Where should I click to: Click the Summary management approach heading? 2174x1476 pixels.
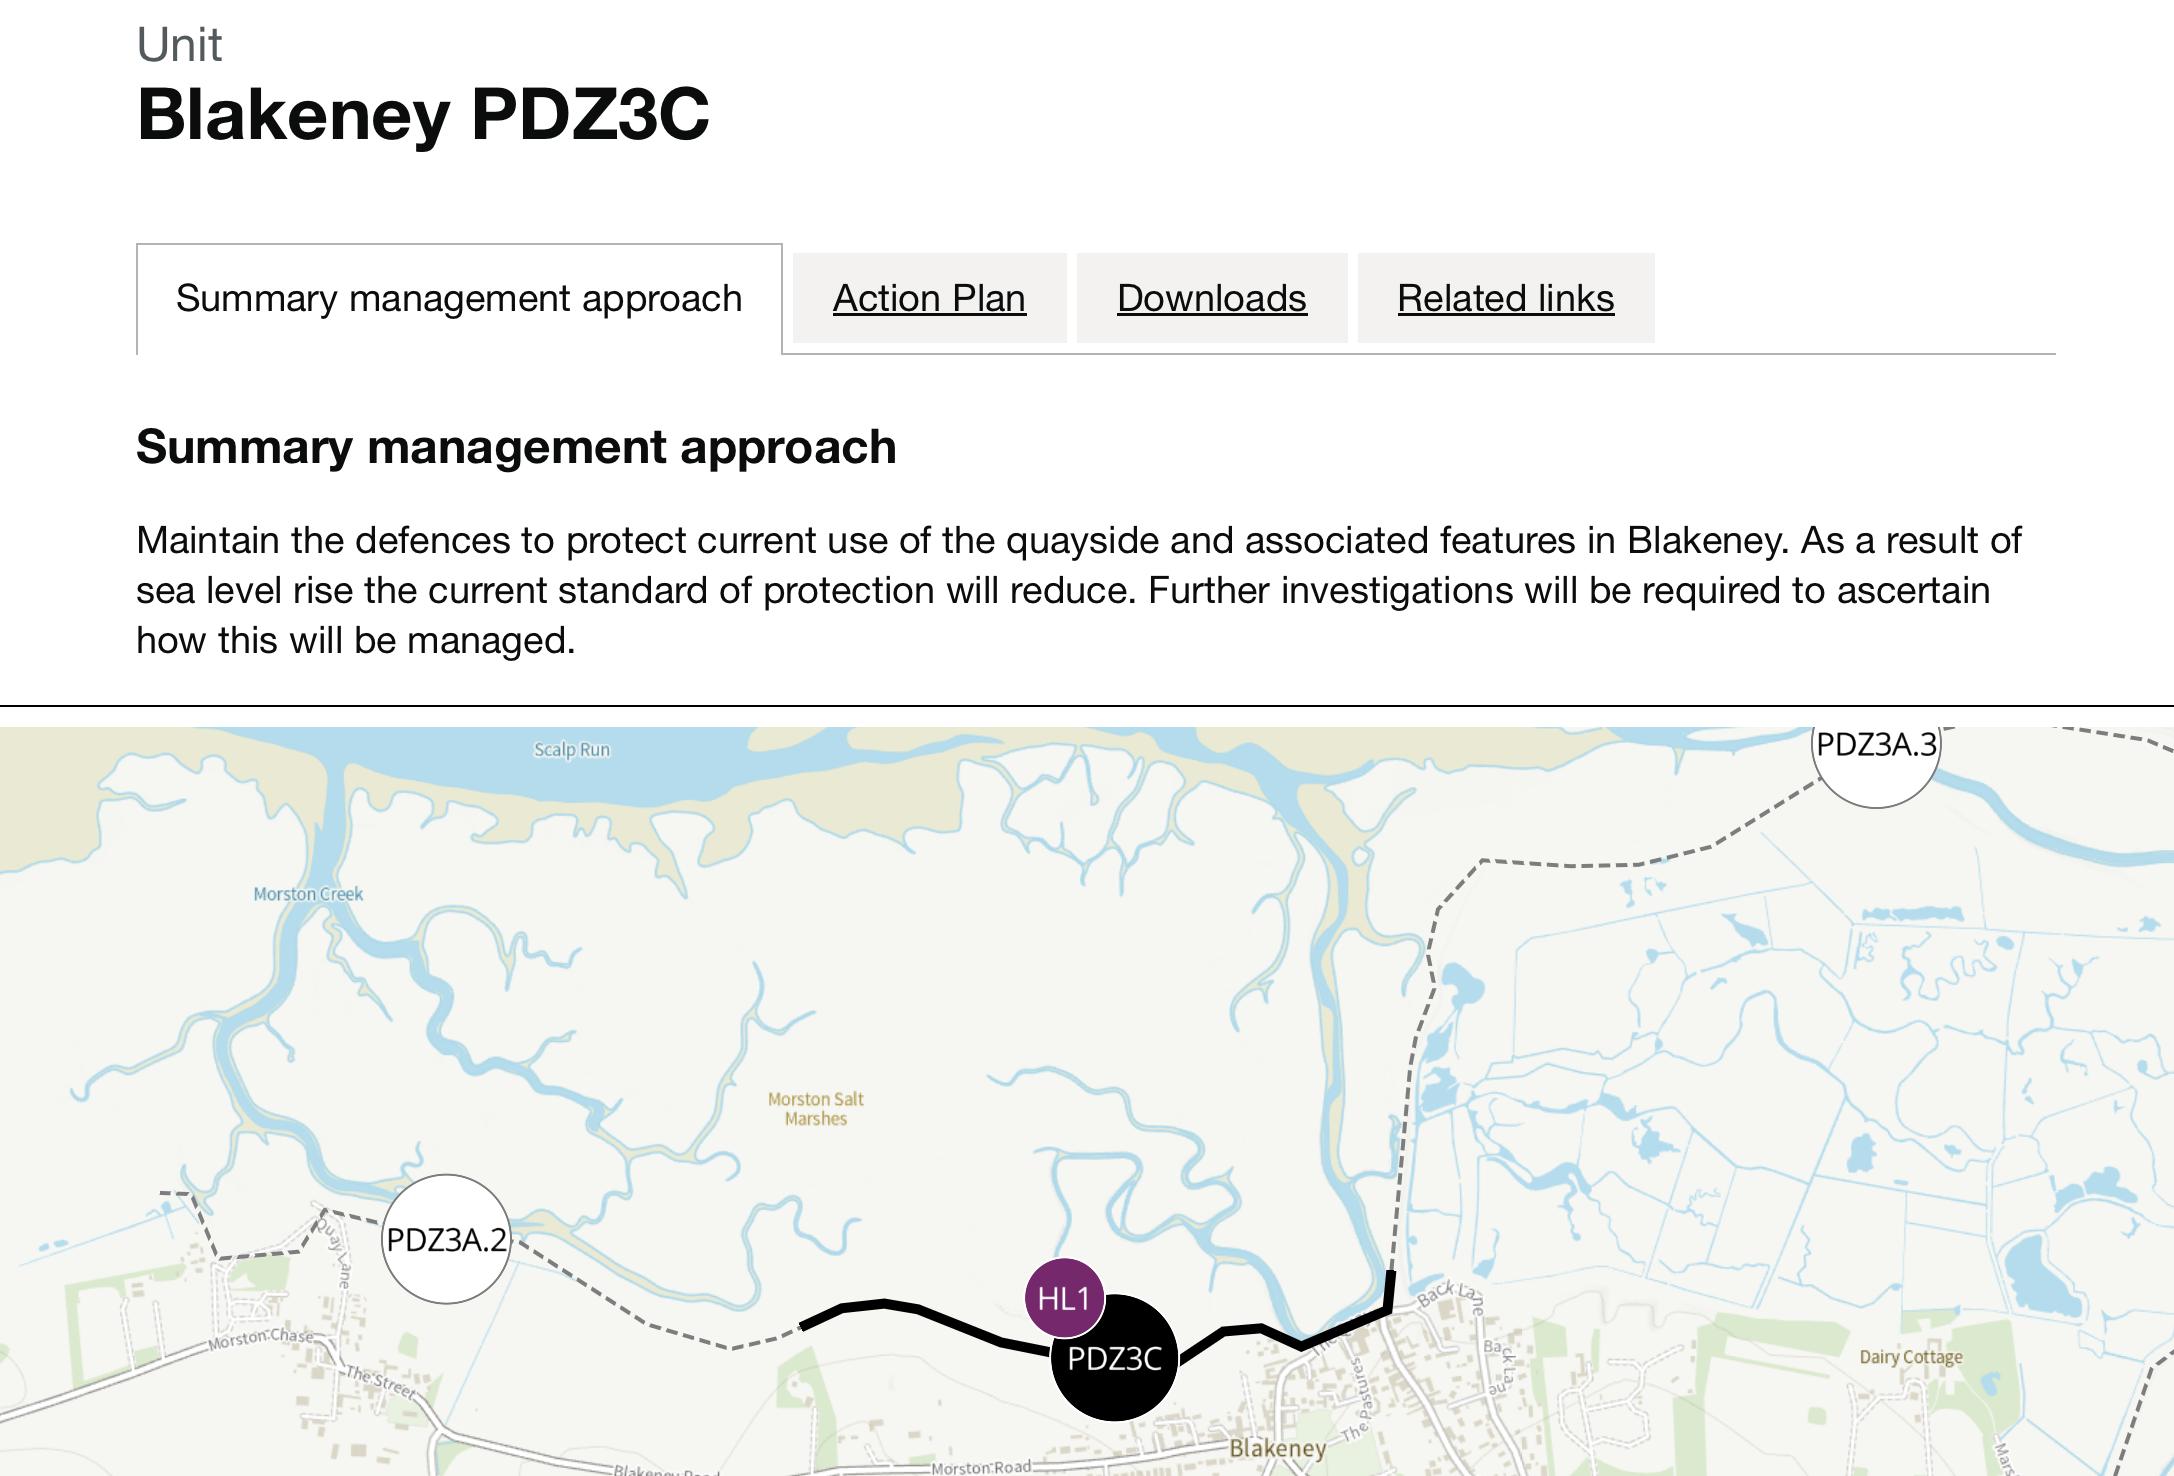(516, 446)
